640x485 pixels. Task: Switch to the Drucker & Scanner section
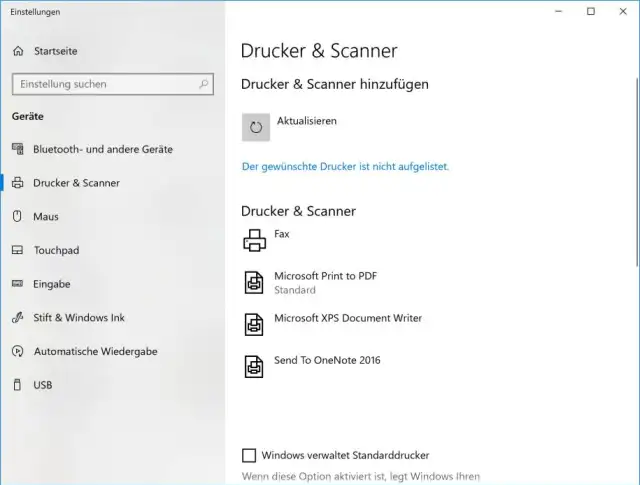(x=76, y=183)
